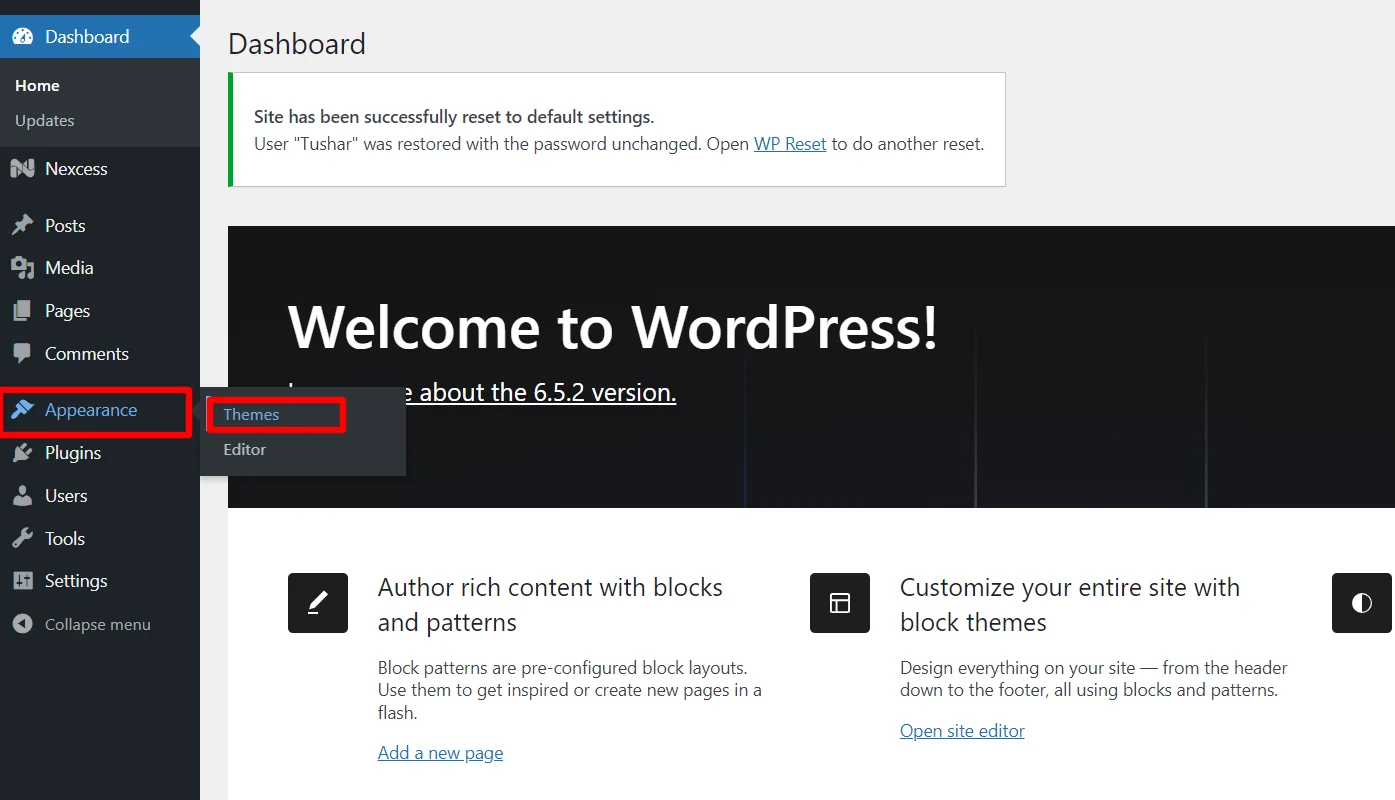The height and width of the screenshot is (800, 1395).
Task: Click the contrast icon on the far right
Action: point(1361,603)
